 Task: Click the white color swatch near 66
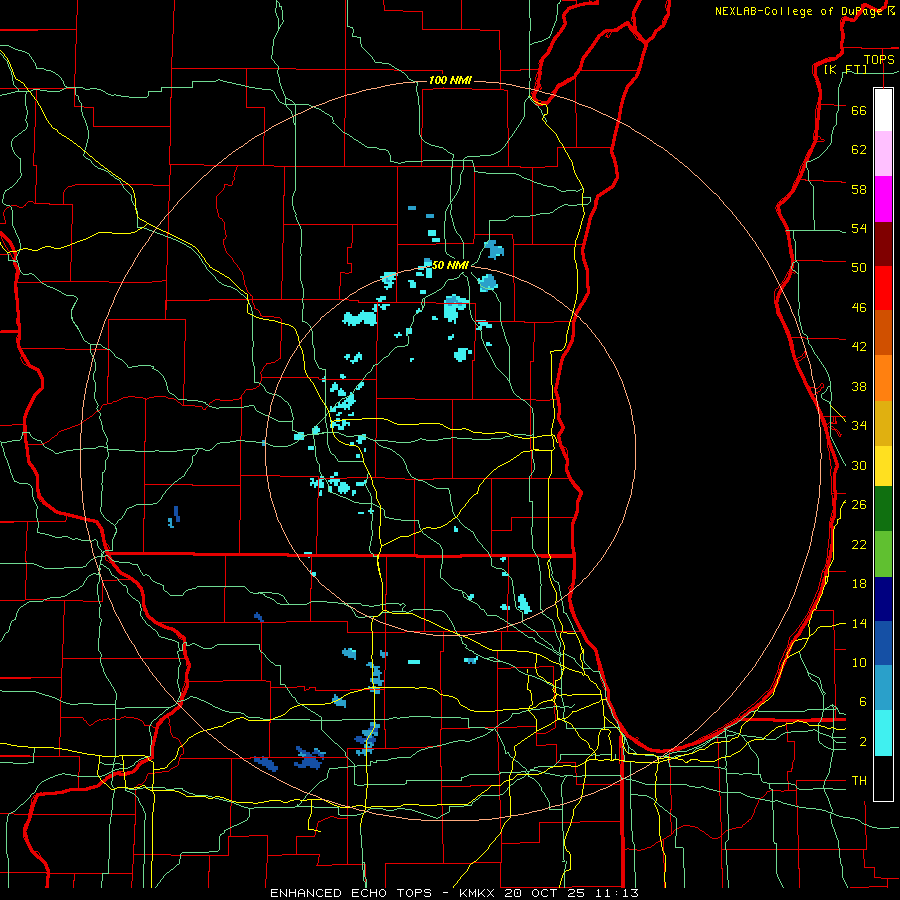coord(883,110)
